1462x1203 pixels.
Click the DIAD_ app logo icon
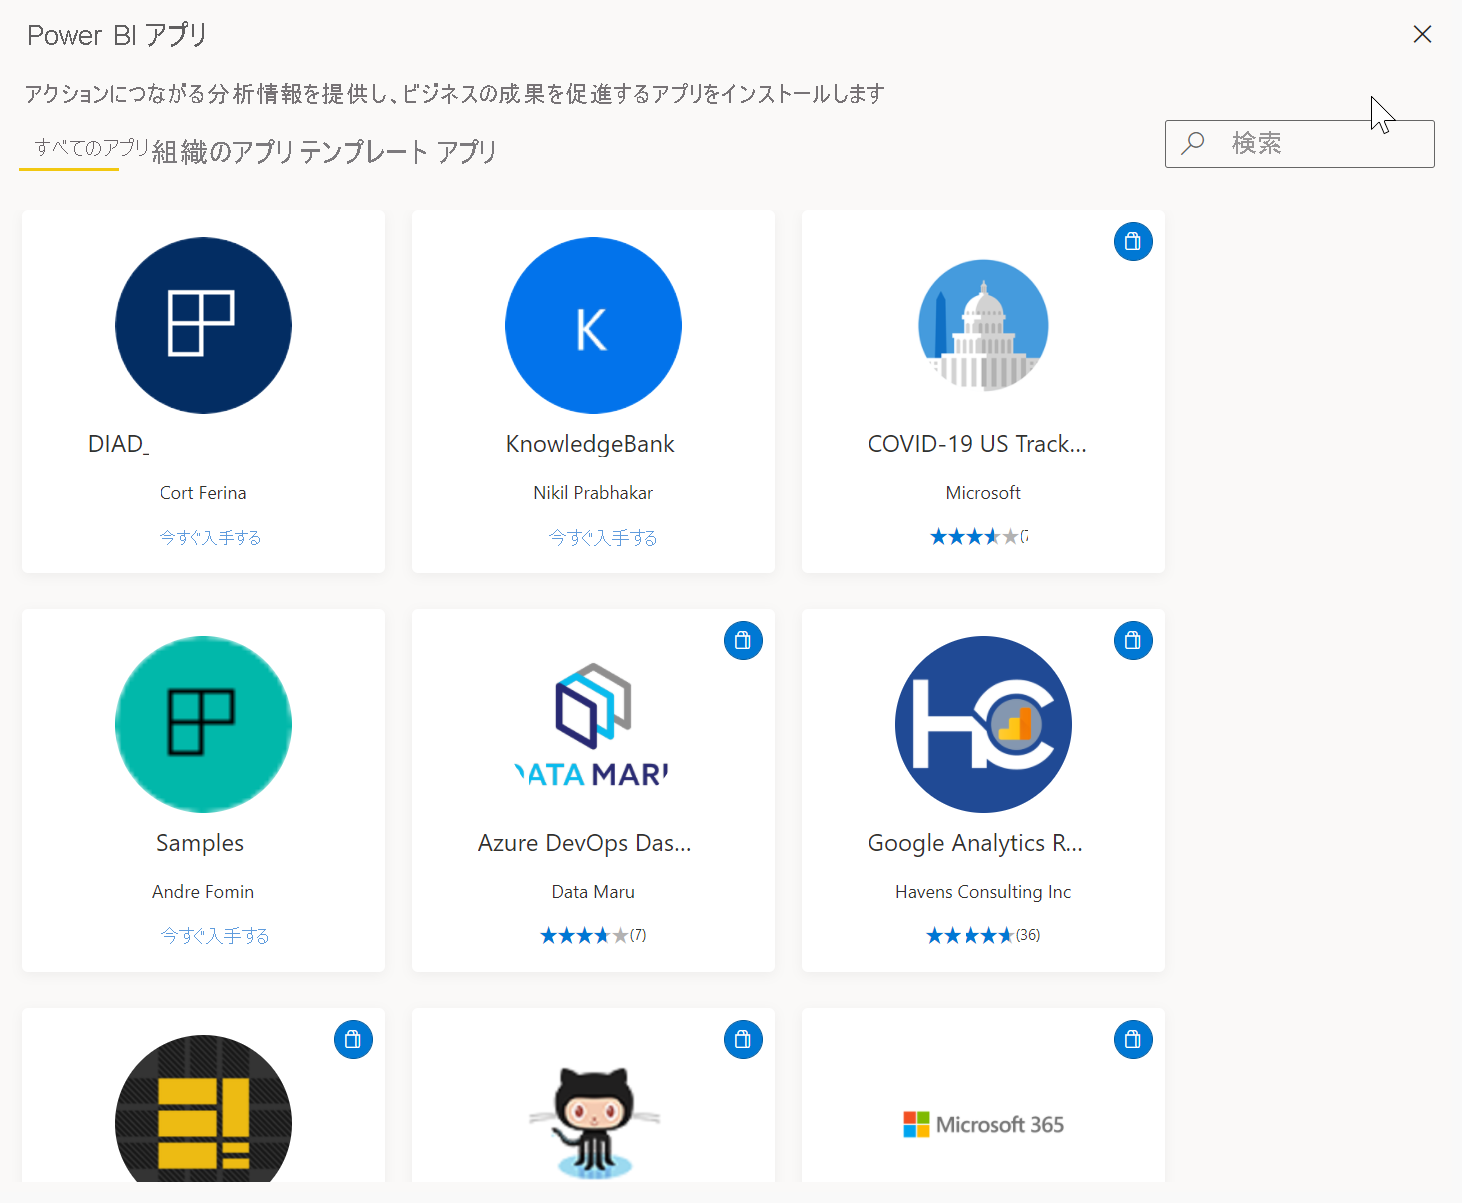[203, 325]
